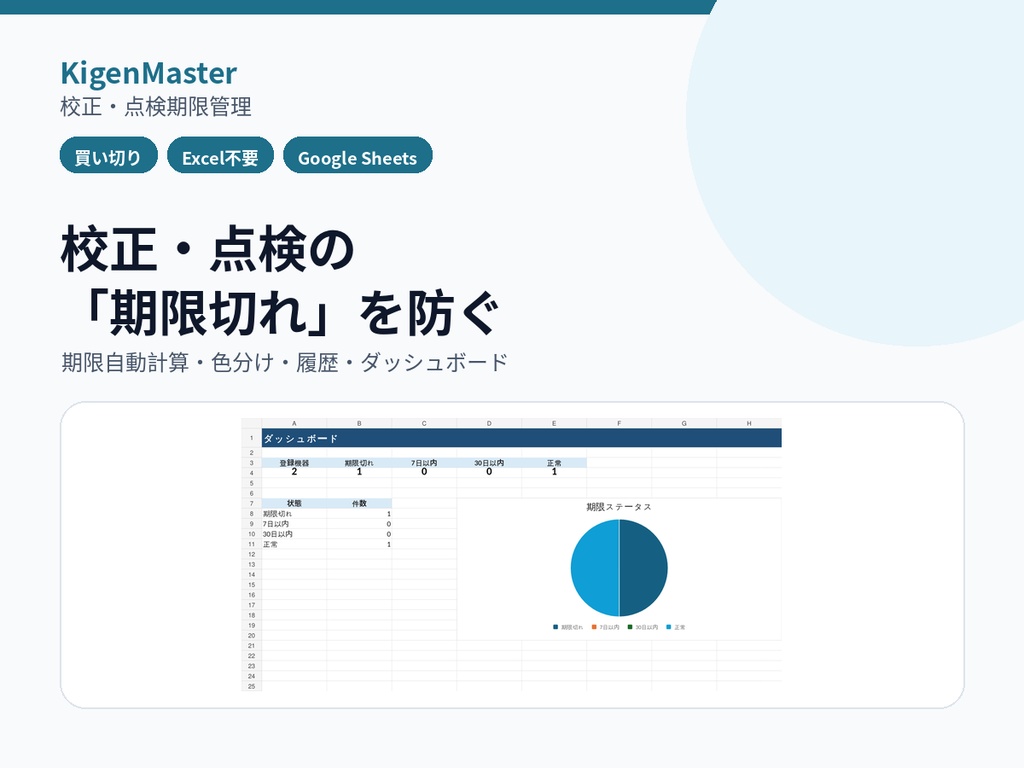Click the 期限ステータス chart title
This screenshot has height=768, width=1024.
[x=619, y=507]
